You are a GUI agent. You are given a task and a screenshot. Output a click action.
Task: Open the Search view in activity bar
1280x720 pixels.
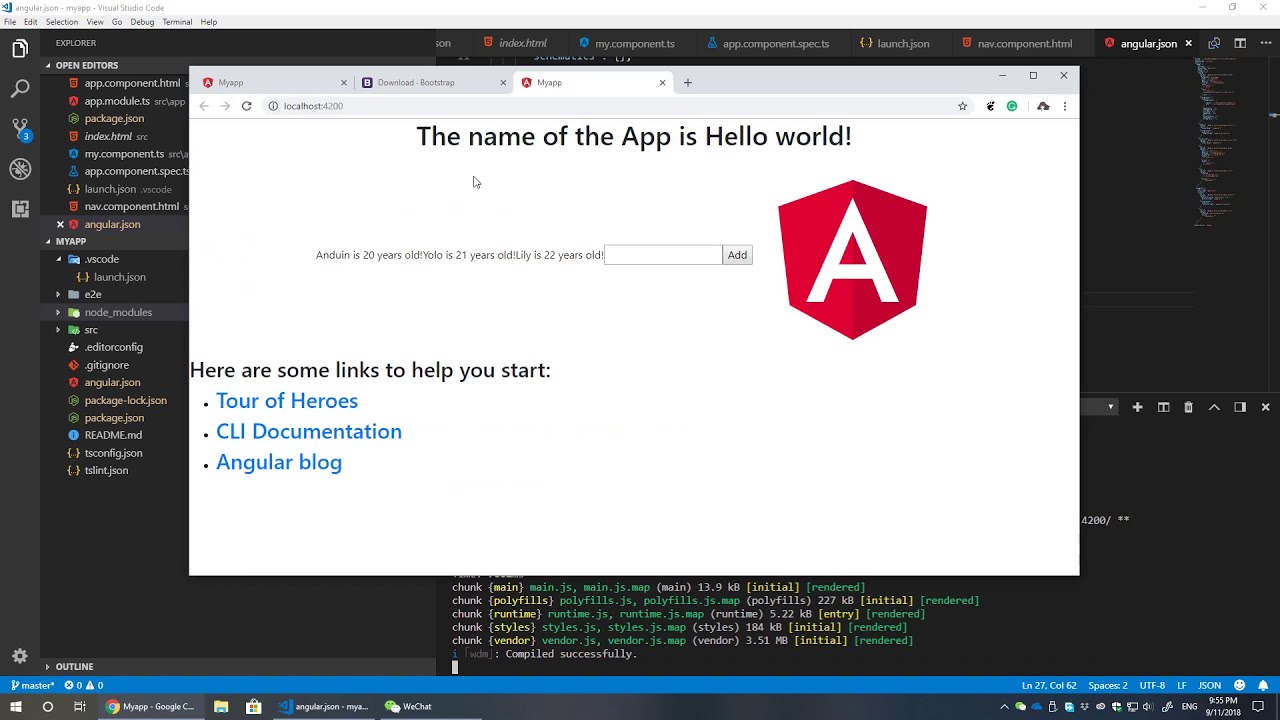click(x=20, y=89)
